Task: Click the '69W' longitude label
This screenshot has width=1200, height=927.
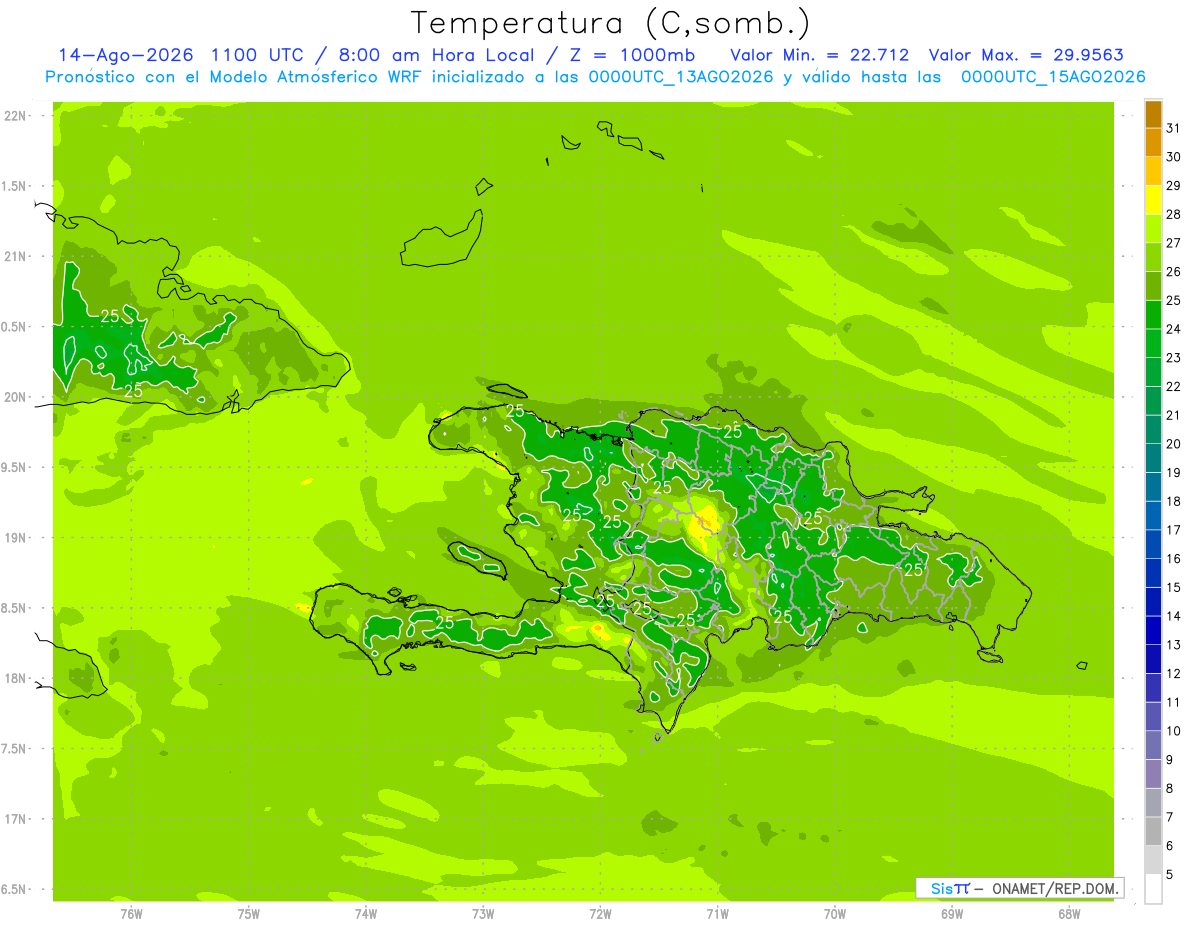Action: point(952,914)
